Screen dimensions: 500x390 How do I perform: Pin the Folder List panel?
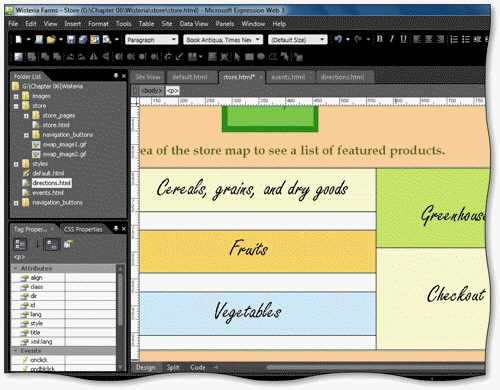click(x=116, y=76)
